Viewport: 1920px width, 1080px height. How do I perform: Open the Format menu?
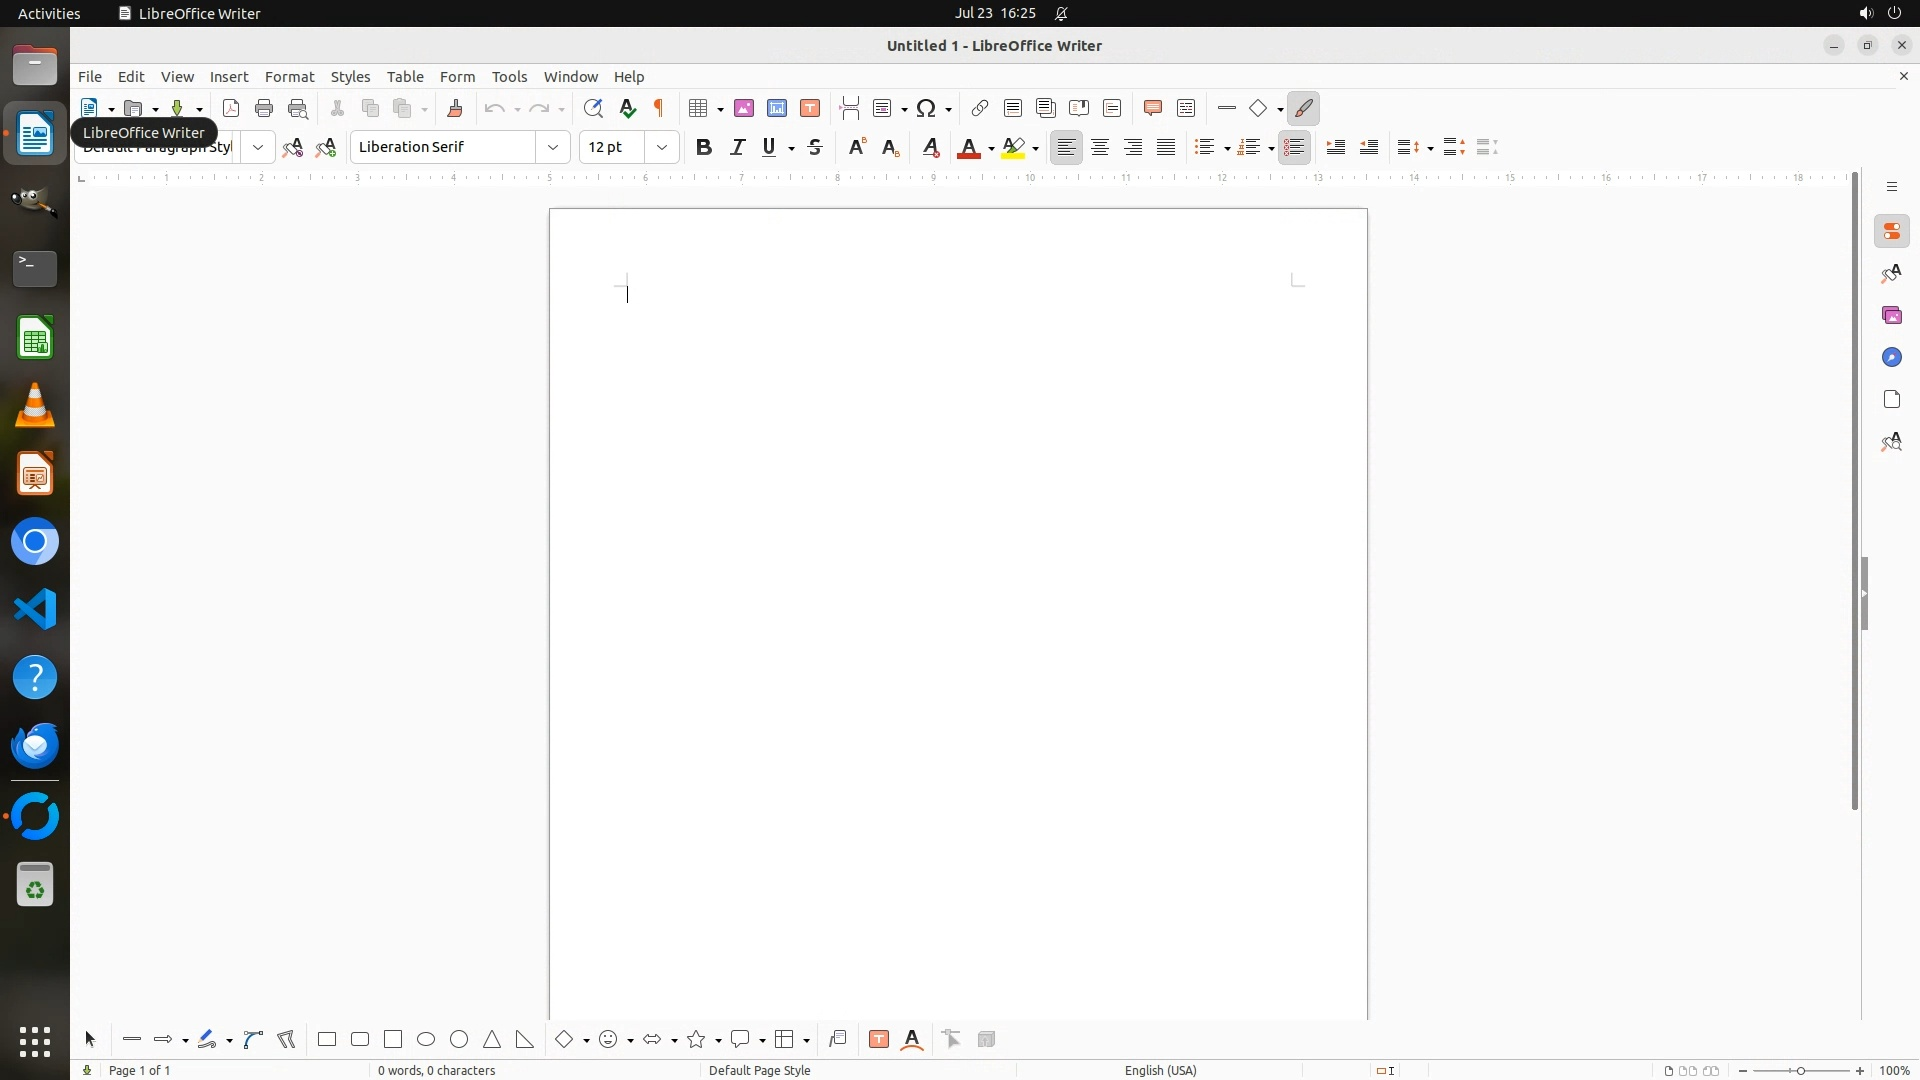(x=289, y=77)
